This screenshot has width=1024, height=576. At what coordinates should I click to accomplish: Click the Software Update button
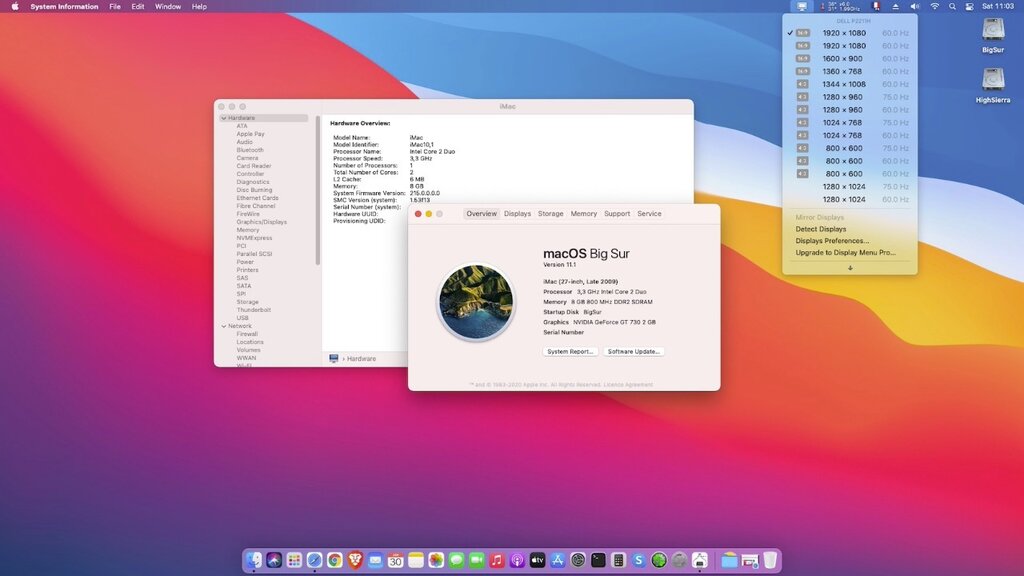[x=634, y=352]
